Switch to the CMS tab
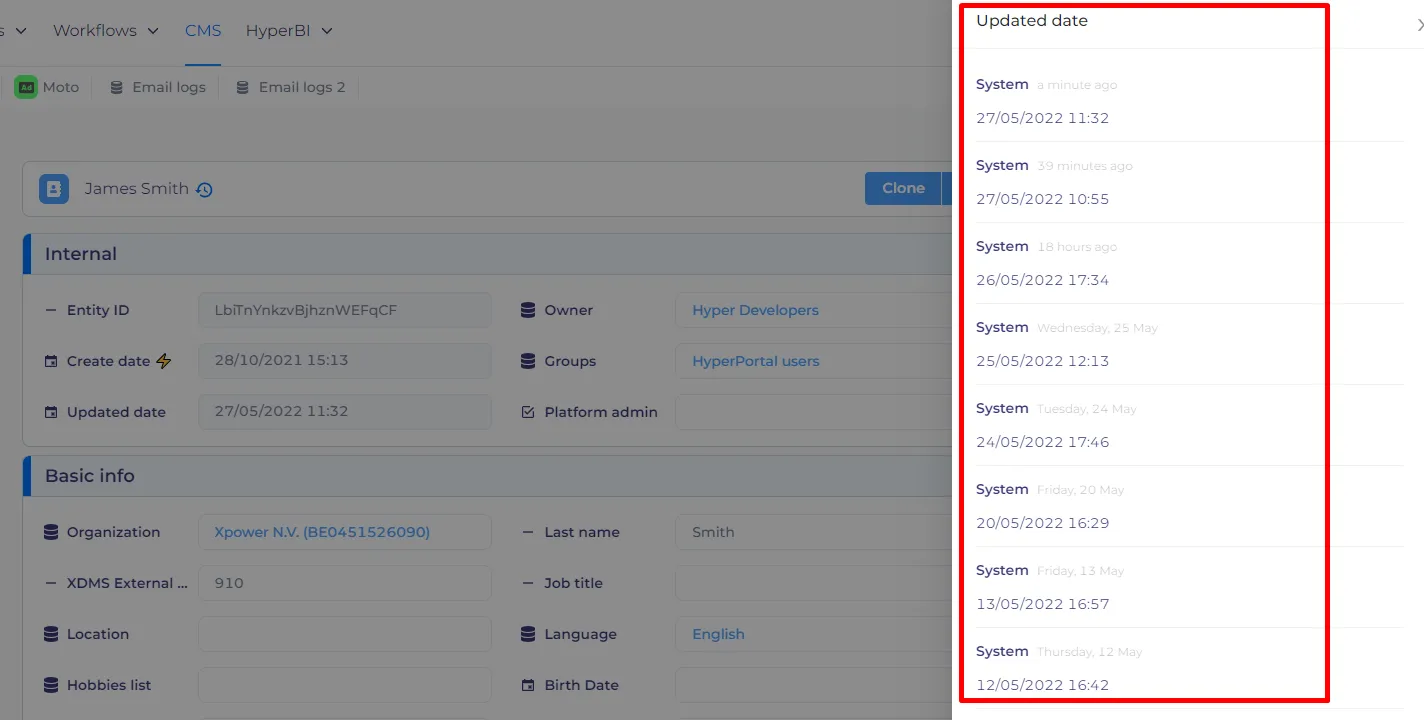Screen dimensions: 1424x720 [203, 31]
